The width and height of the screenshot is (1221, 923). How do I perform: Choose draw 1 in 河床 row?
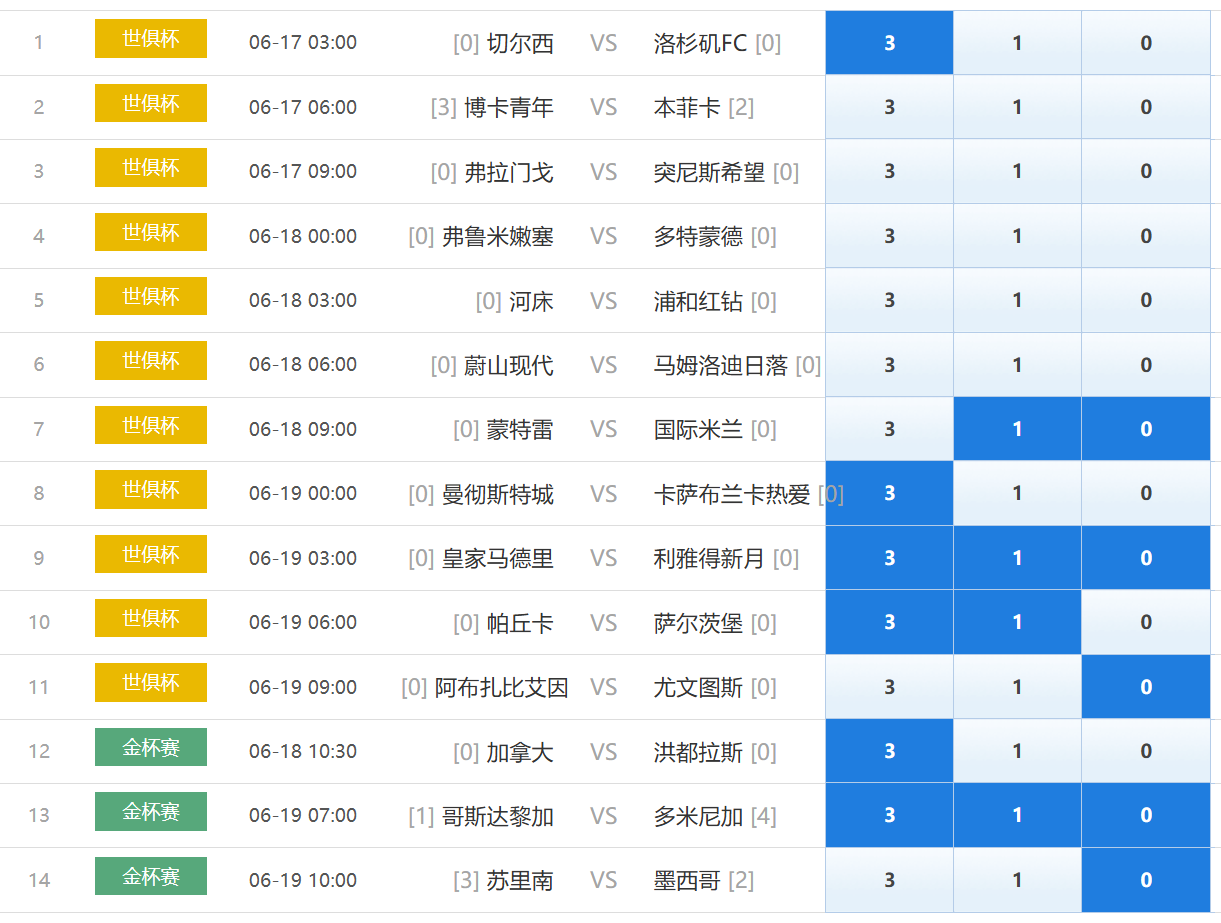point(1017,300)
